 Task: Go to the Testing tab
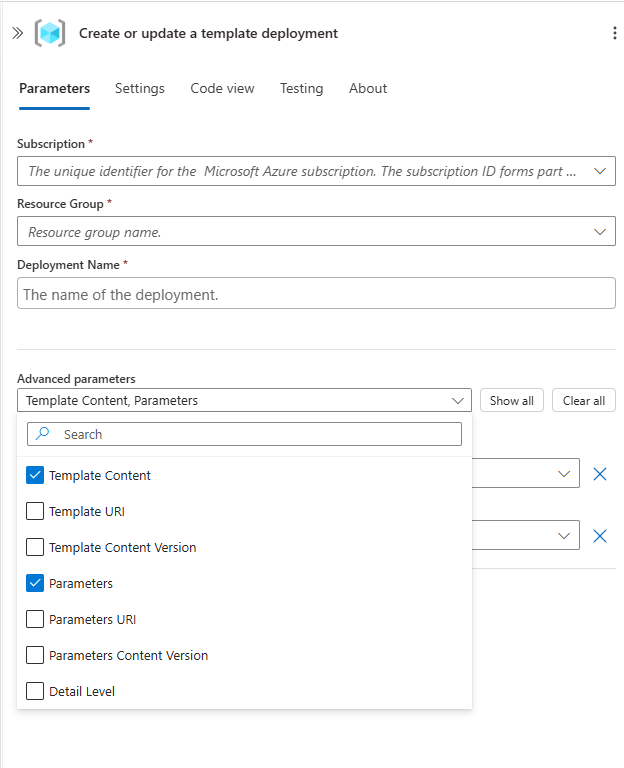point(301,89)
